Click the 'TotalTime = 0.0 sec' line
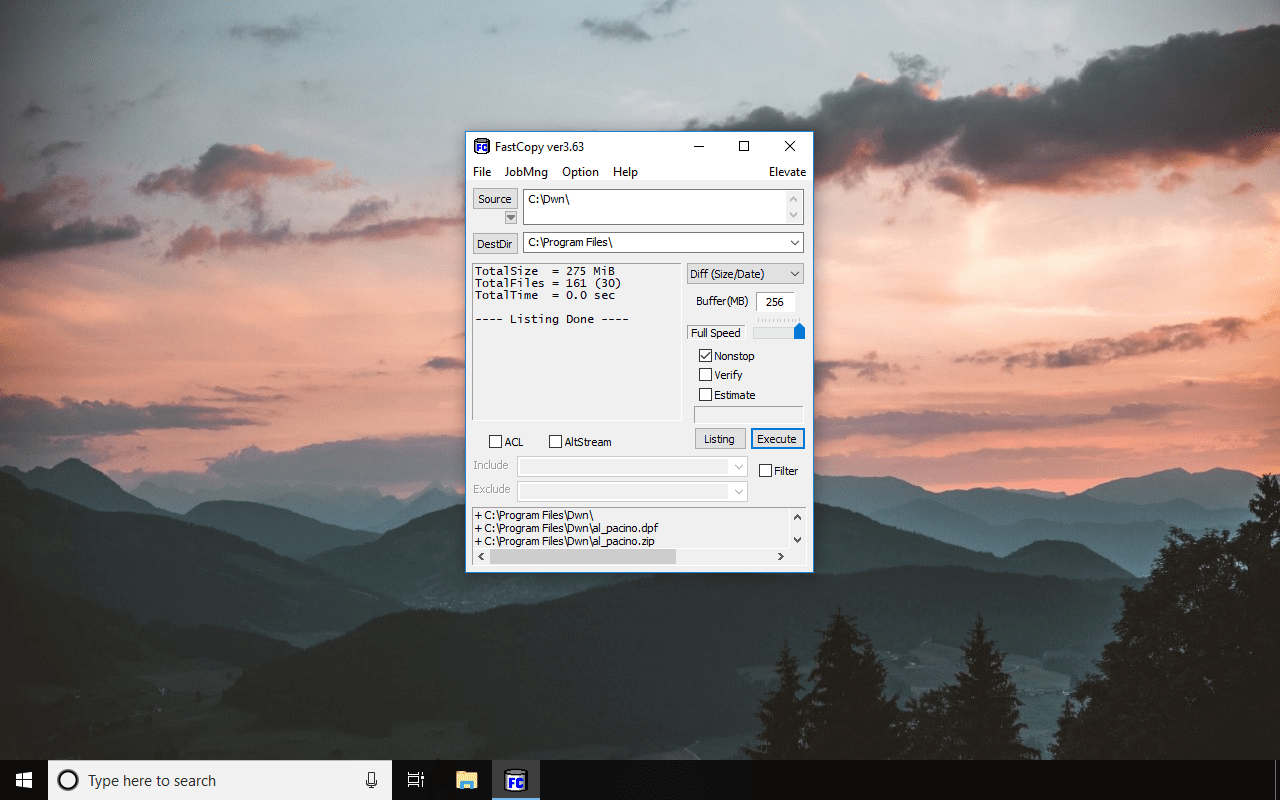Image resolution: width=1280 pixels, height=800 pixels. pos(545,295)
